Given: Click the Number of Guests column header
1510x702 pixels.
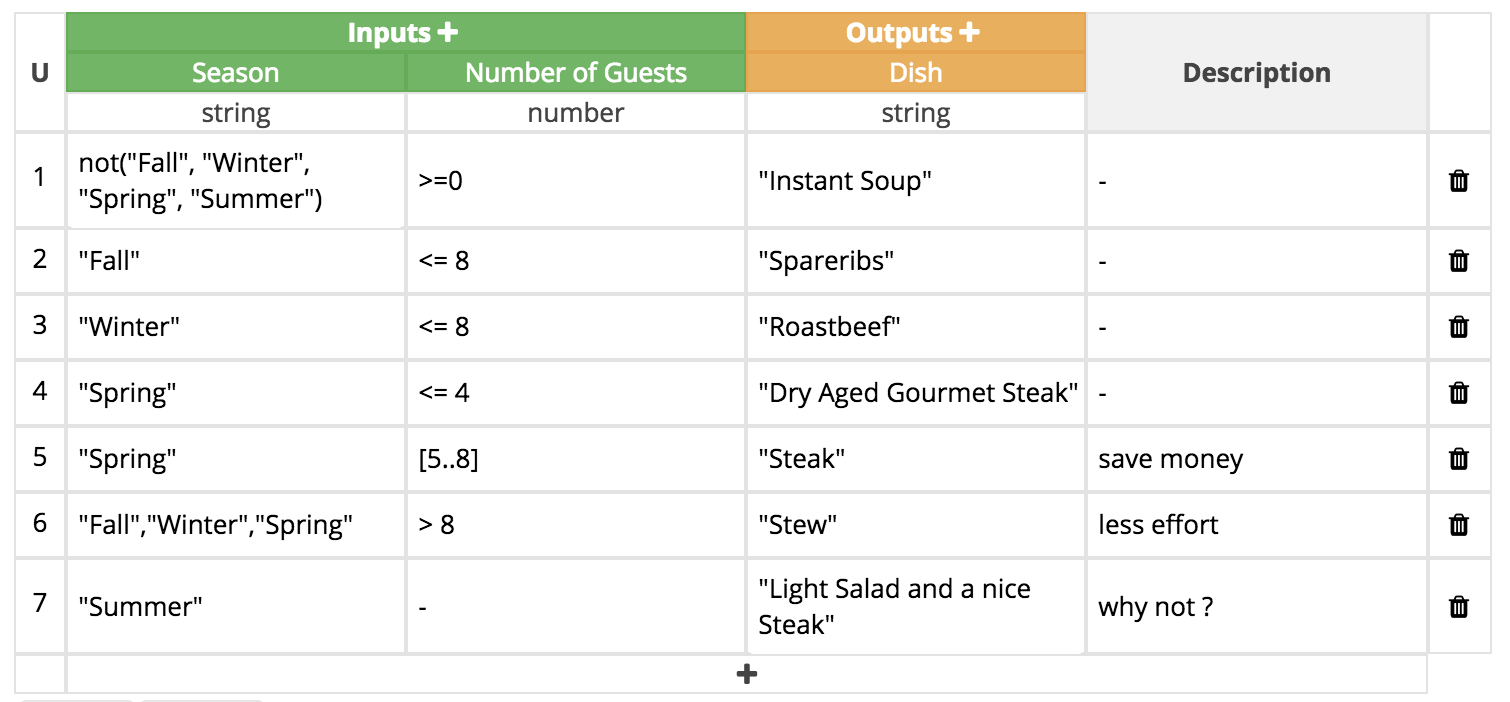Looking at the screenshot, I should click(x=576, y=73).
